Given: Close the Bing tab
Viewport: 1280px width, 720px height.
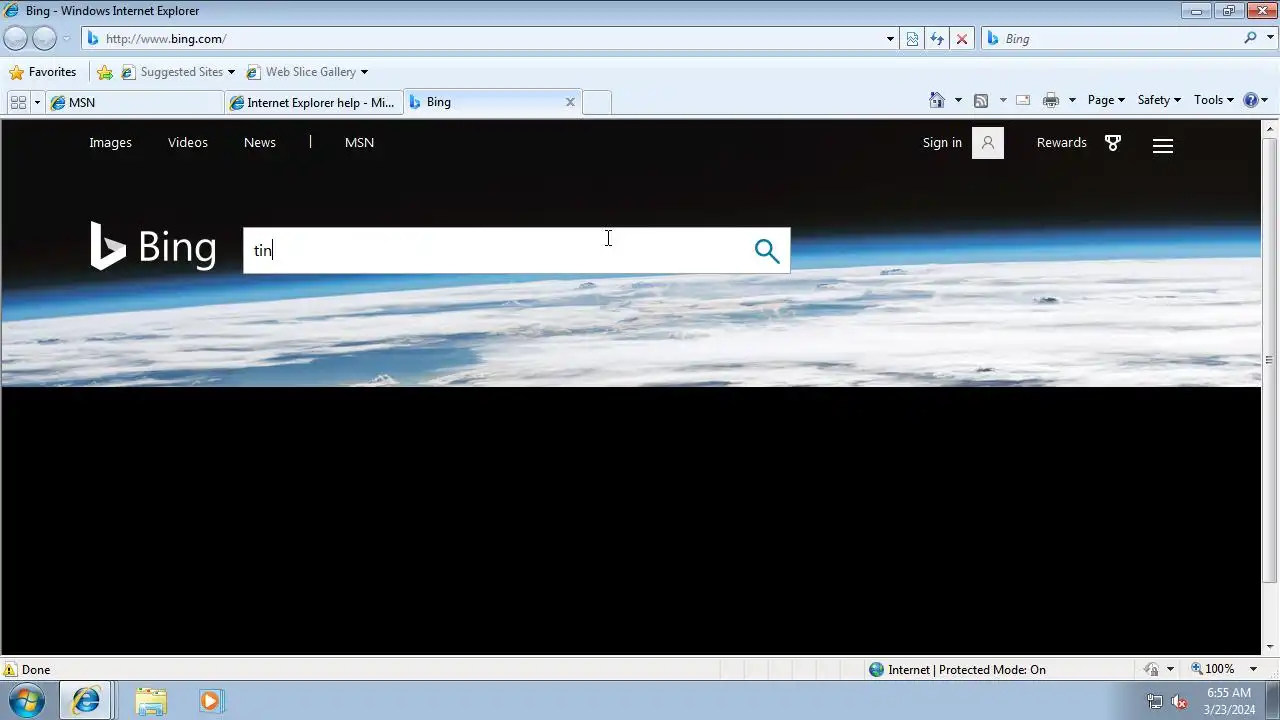Looking at the screenshot, I should click(570, 102).
